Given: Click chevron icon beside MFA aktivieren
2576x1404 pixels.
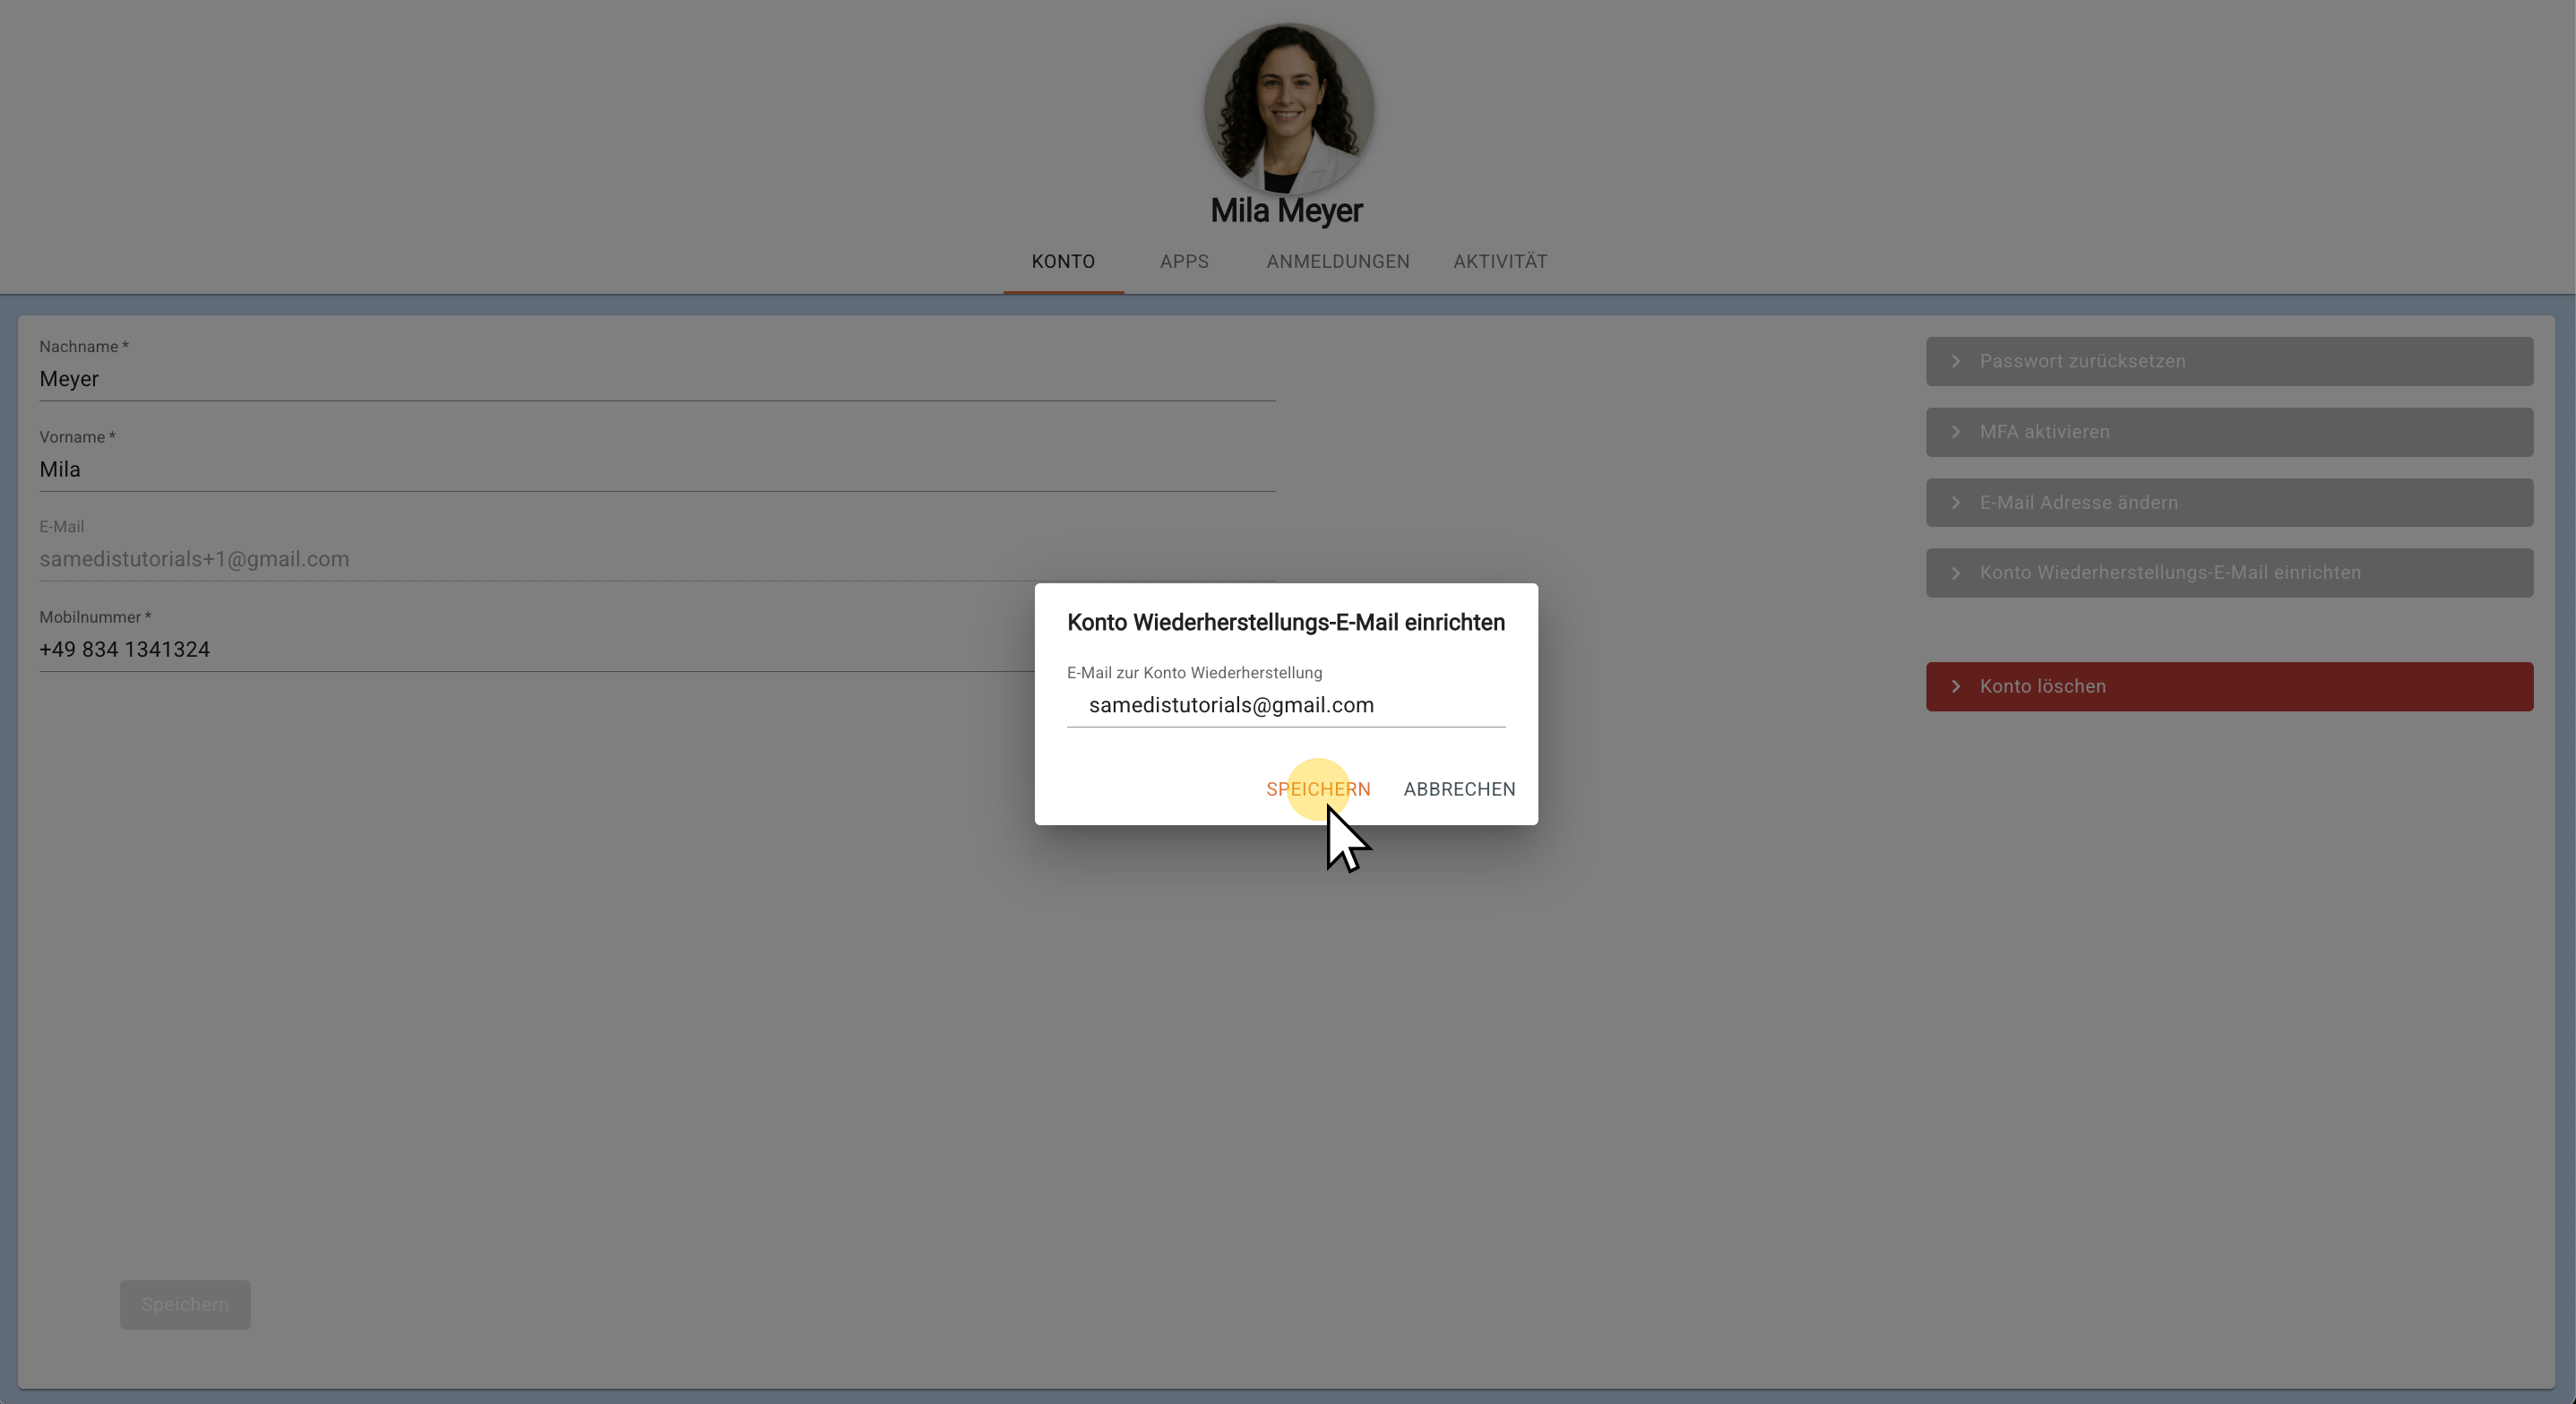Looking at the screenshot, I should [1956, 432].
